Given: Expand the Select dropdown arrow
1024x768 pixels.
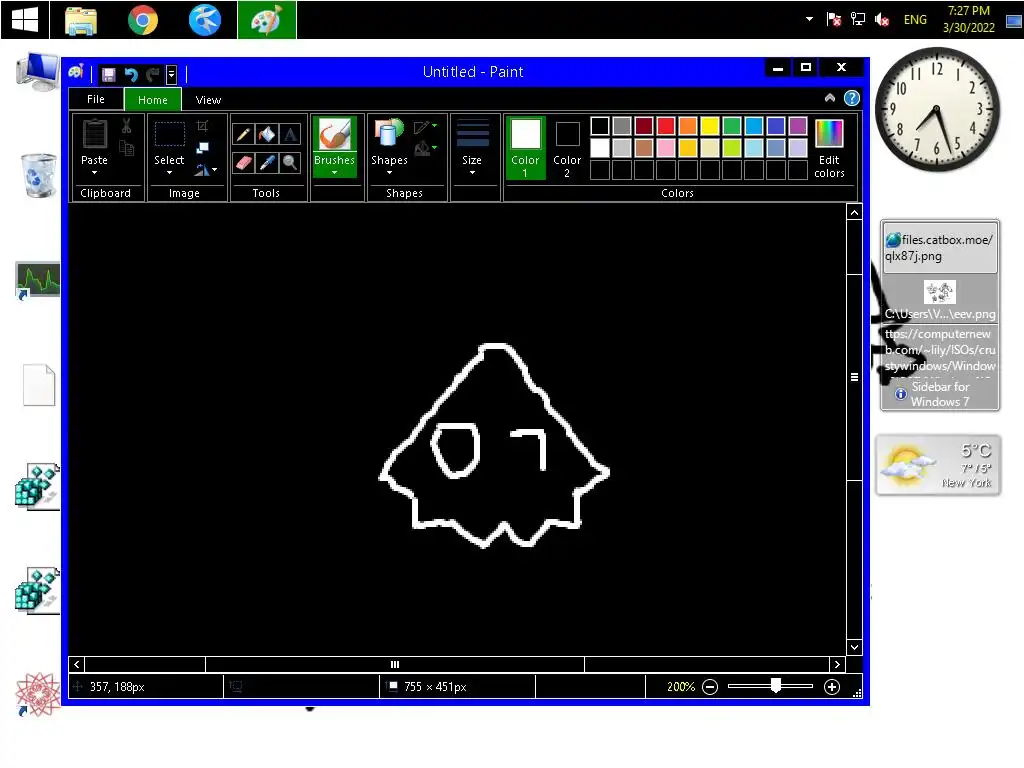Looking at the screenshot, I should coord(169,172).
